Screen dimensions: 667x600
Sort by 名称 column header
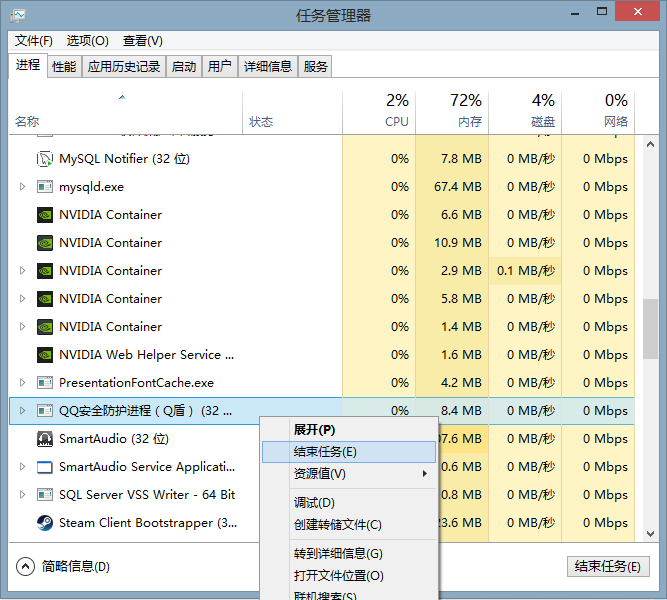coord(125,113)
